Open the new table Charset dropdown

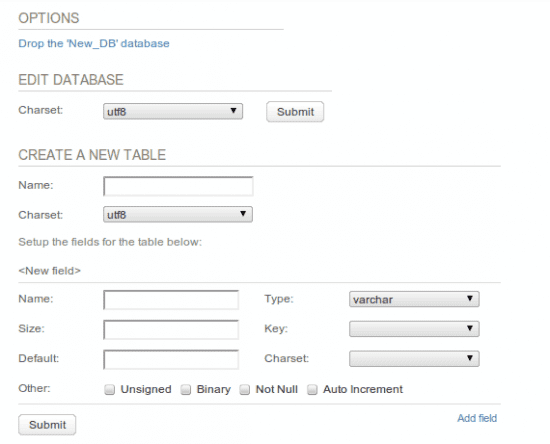click(x=178, y=215)
